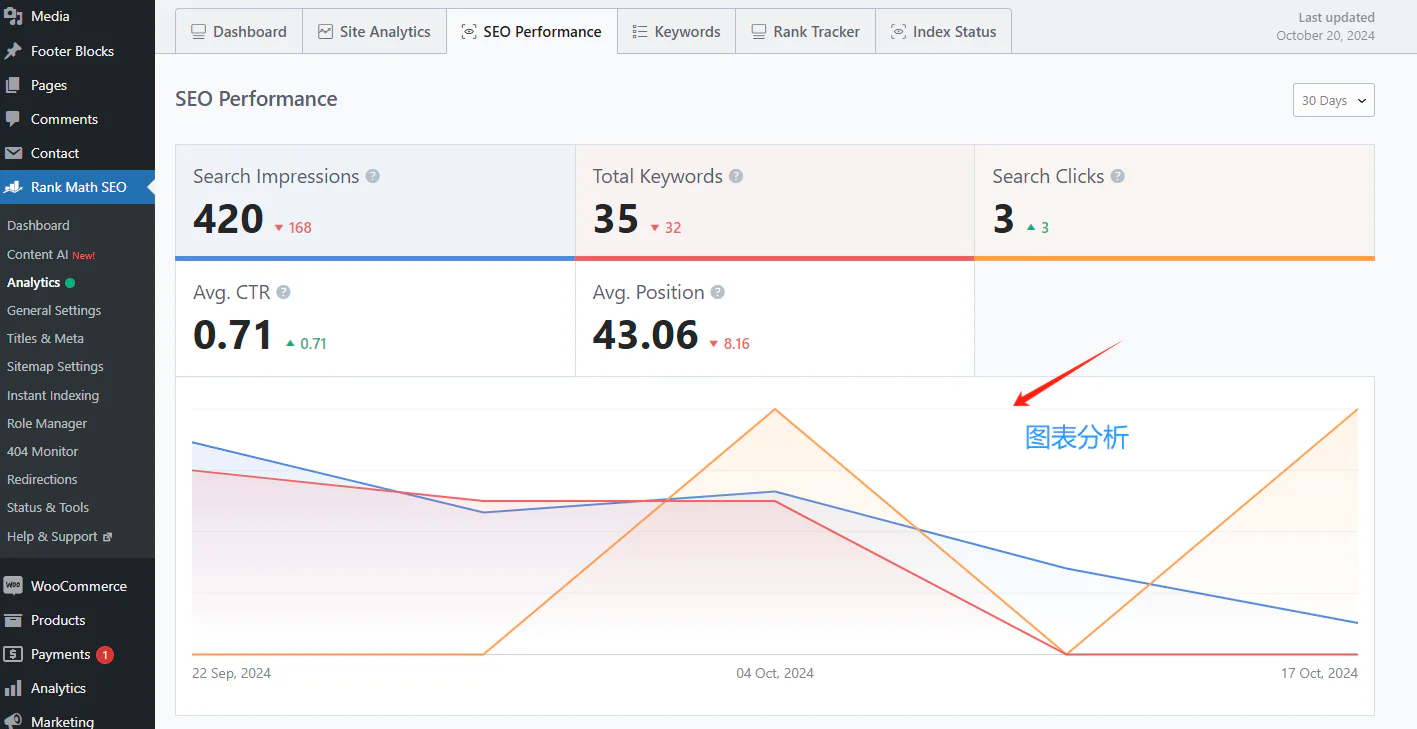
Task: Click the Total Keywords help question icon
Action: pos(736,176)
